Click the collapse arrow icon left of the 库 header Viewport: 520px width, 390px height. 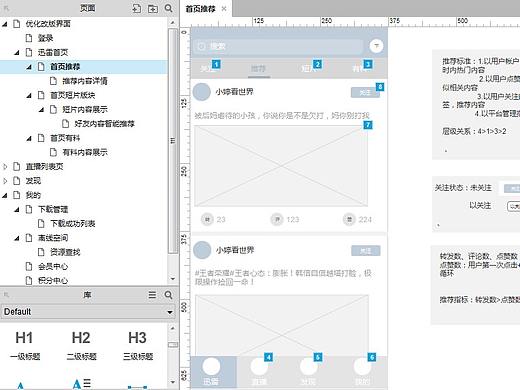(x=6, y=295)
